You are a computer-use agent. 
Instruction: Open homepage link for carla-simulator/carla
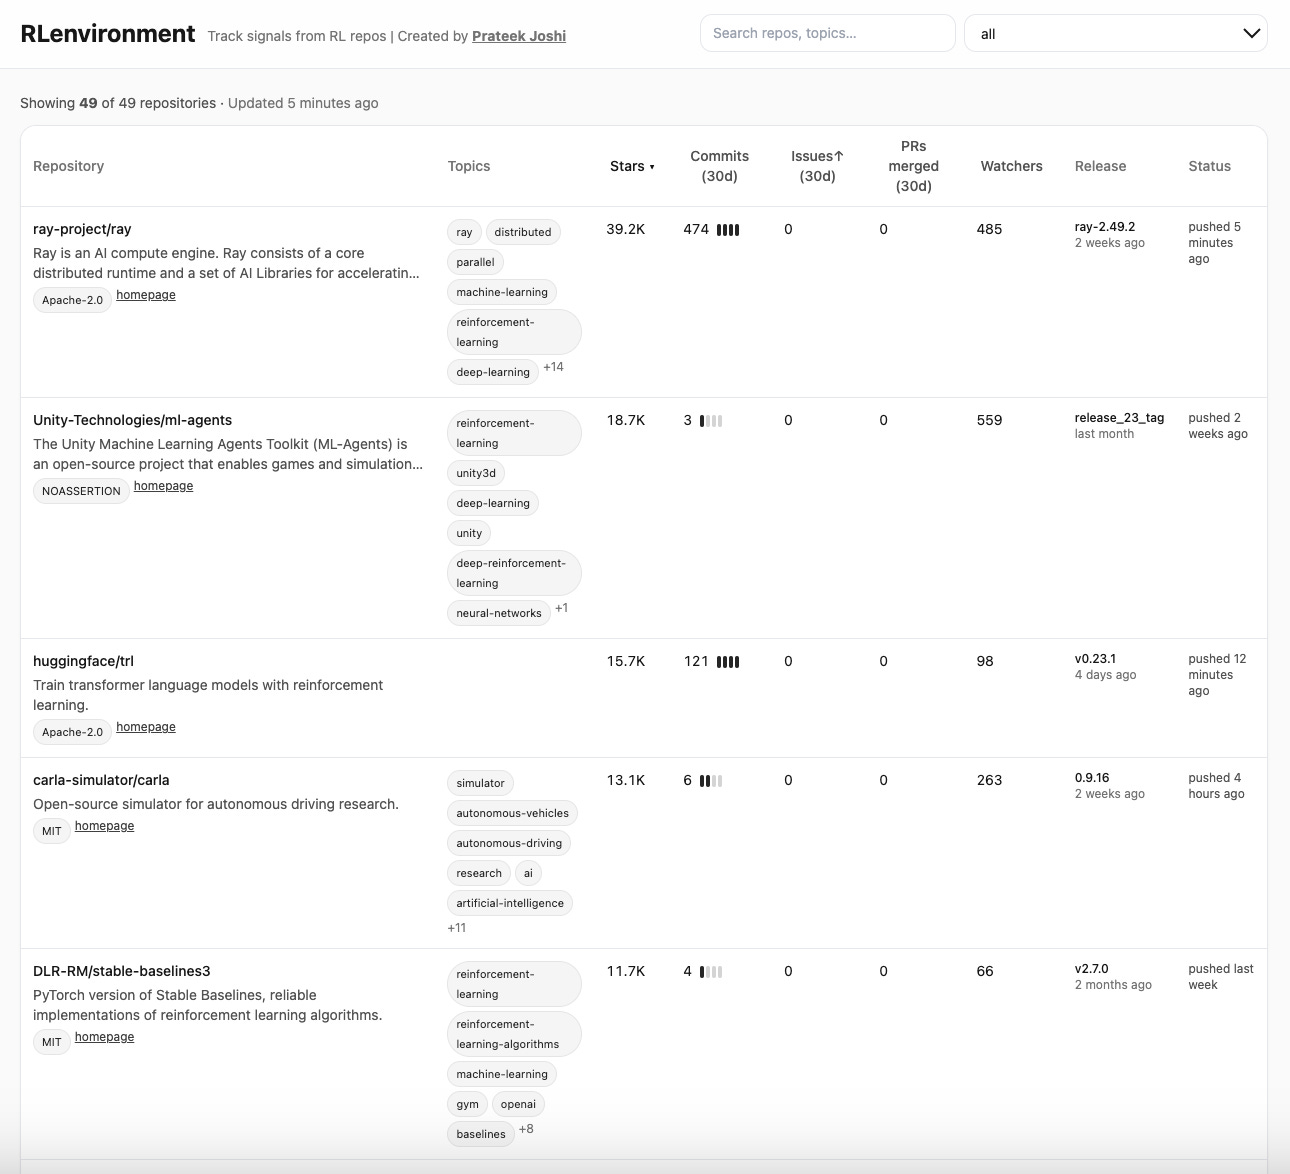tap(104, 826)
